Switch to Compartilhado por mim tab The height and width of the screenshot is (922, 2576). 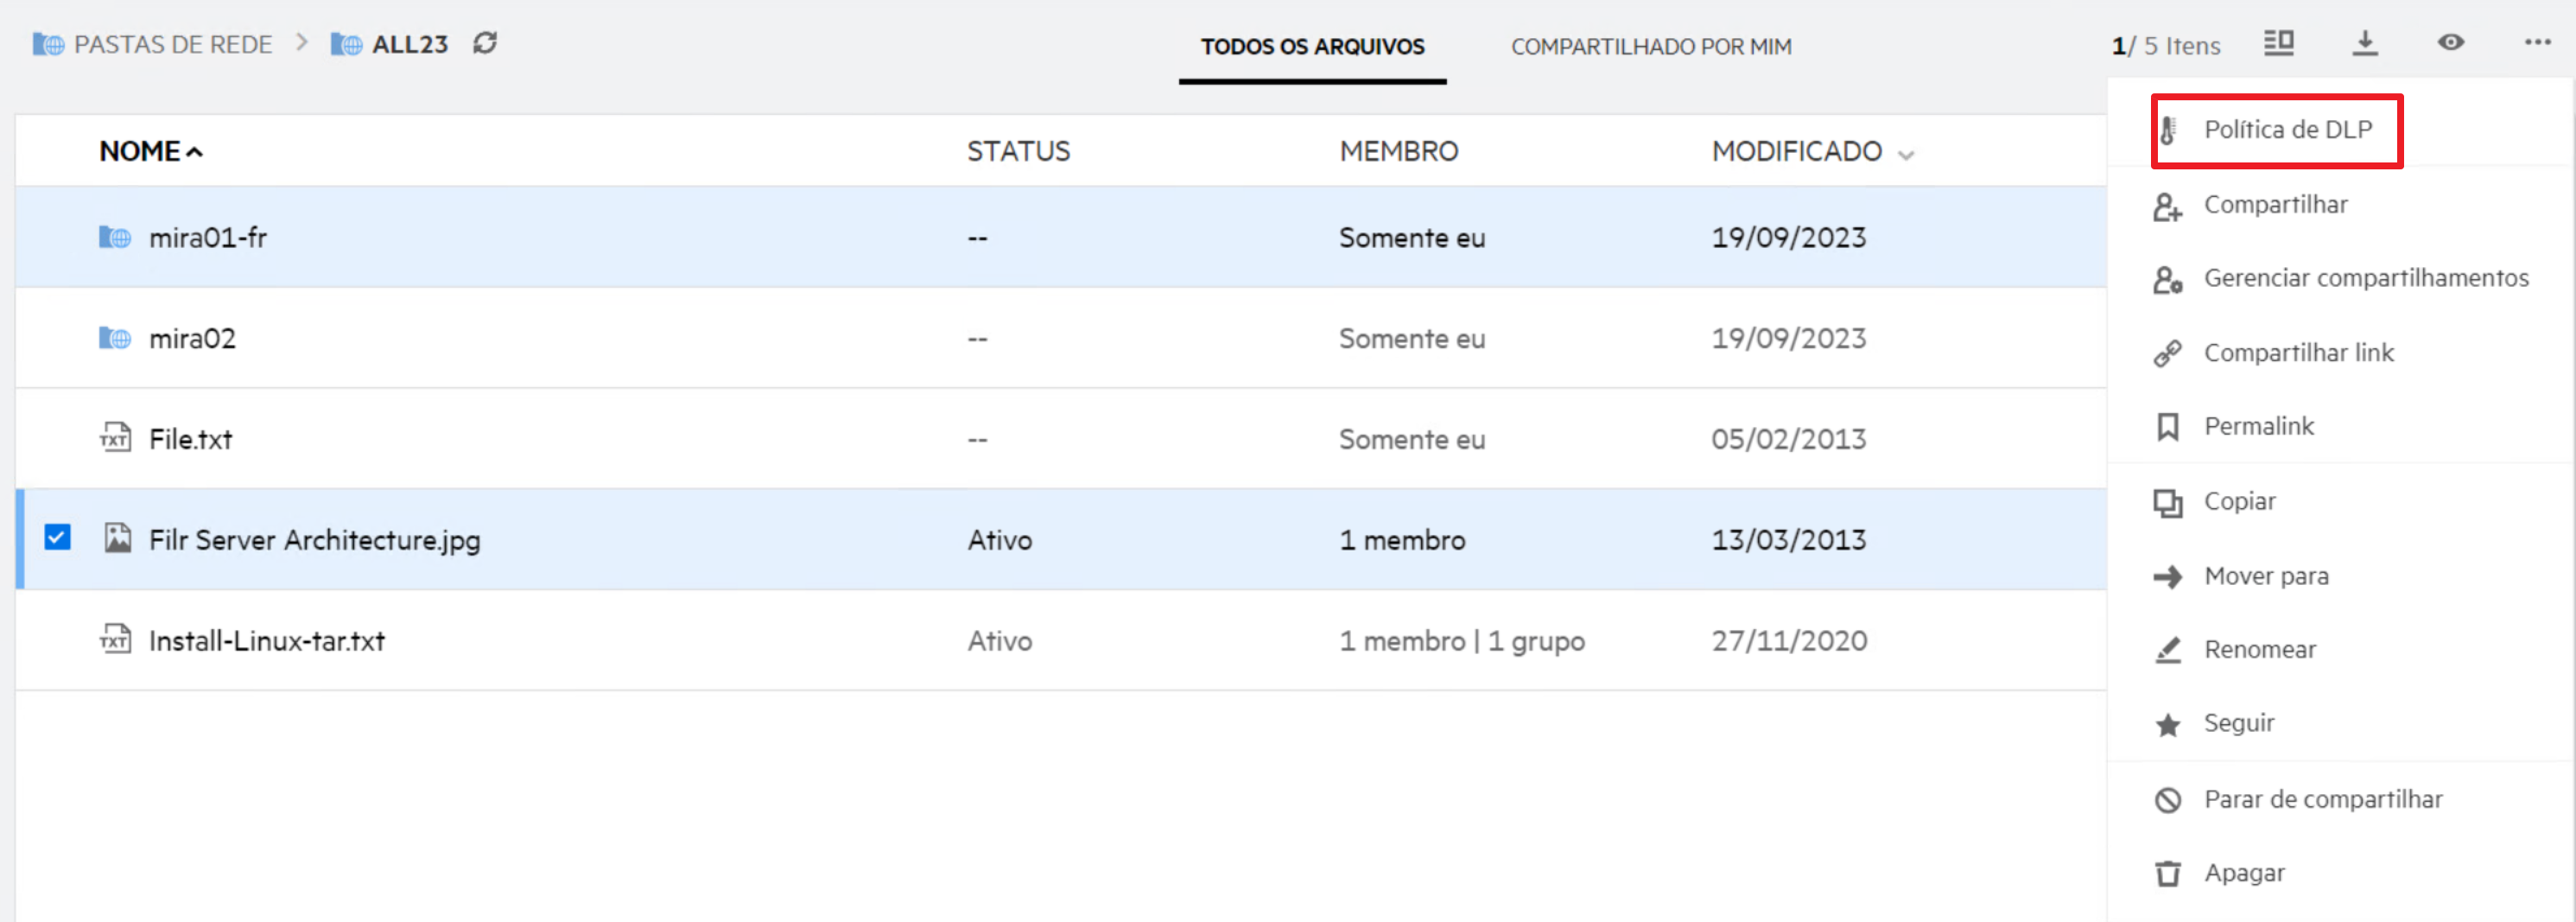click(x=1650, y=47)
